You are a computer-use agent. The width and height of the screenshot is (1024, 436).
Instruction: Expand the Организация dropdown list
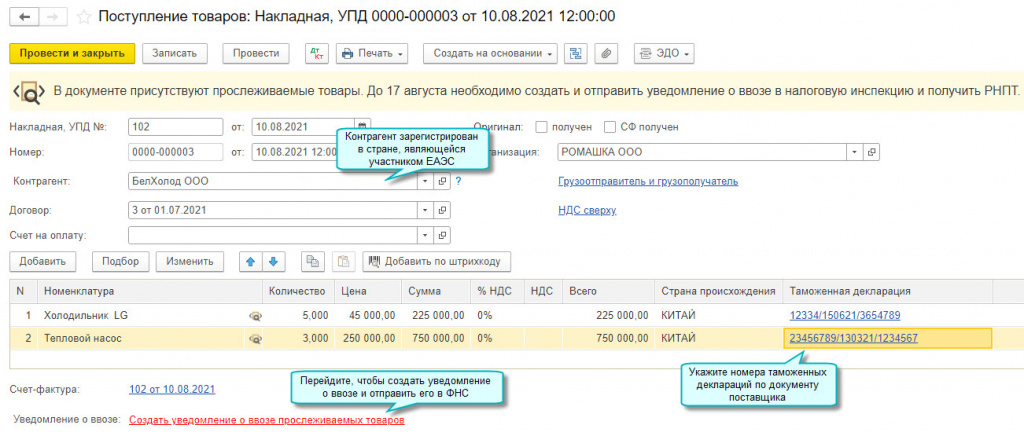[853, 152]
